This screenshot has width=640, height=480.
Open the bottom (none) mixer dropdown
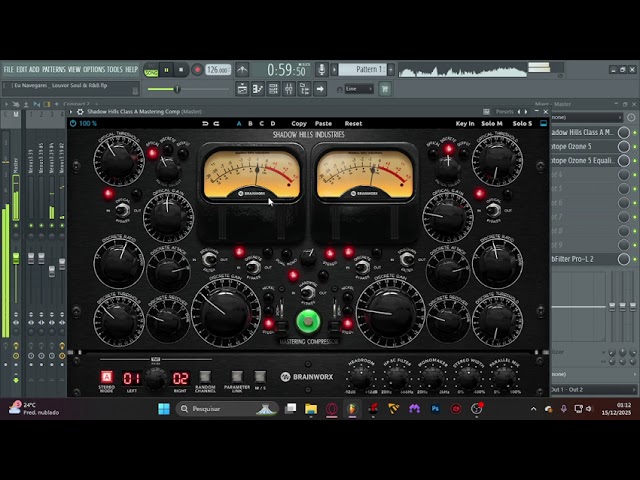coord(593,374)
